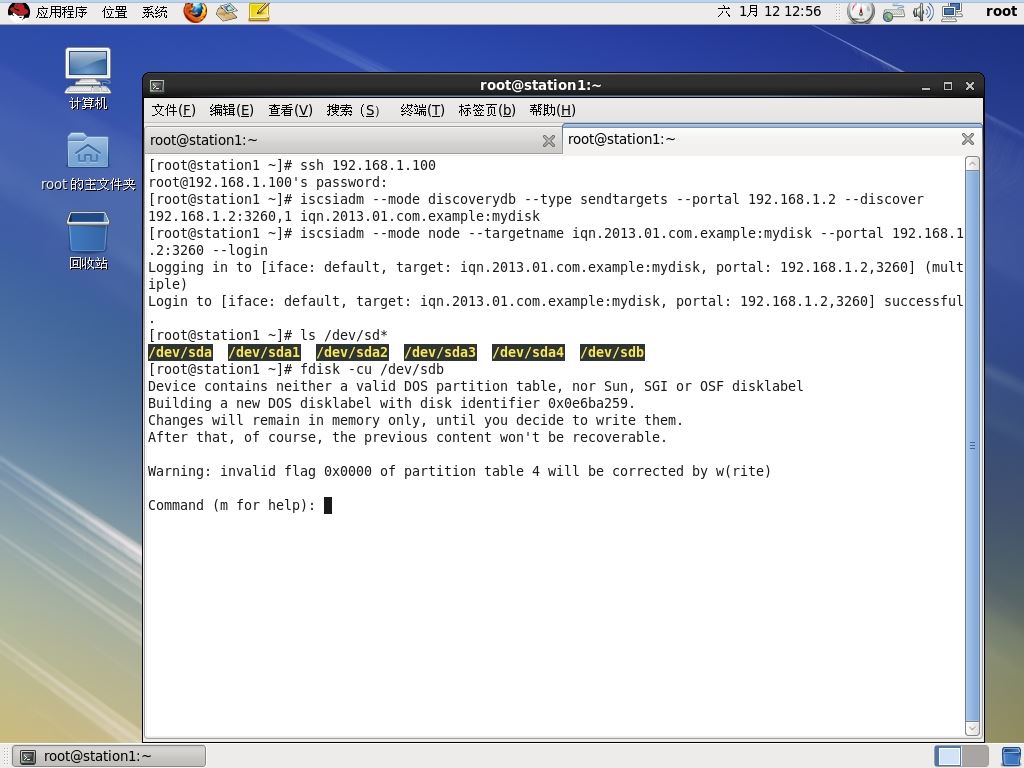Click the ls /dev/sd* command line
Viewport: 1024px width, 768px height.
click(x=268, y=336)
